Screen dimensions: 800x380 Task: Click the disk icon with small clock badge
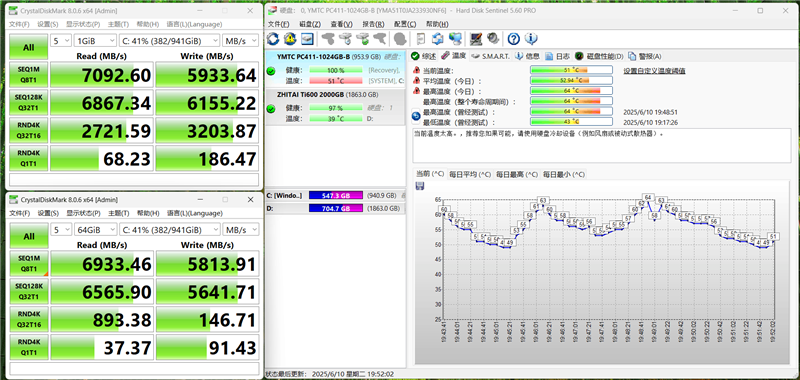pyautogui.click(x=345, y=38)
